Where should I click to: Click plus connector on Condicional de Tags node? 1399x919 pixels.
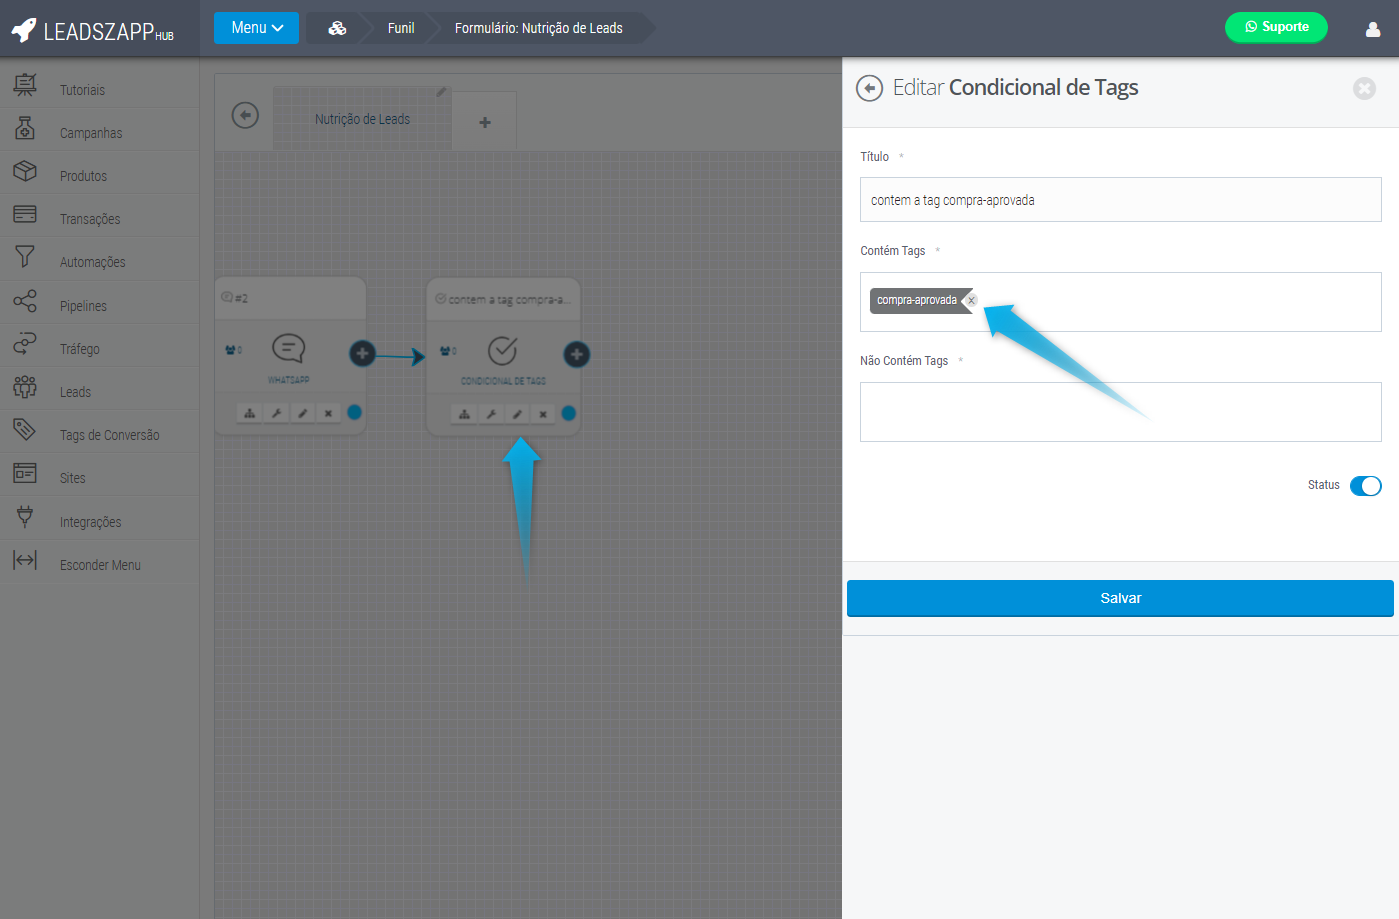[x=576, y=354]
